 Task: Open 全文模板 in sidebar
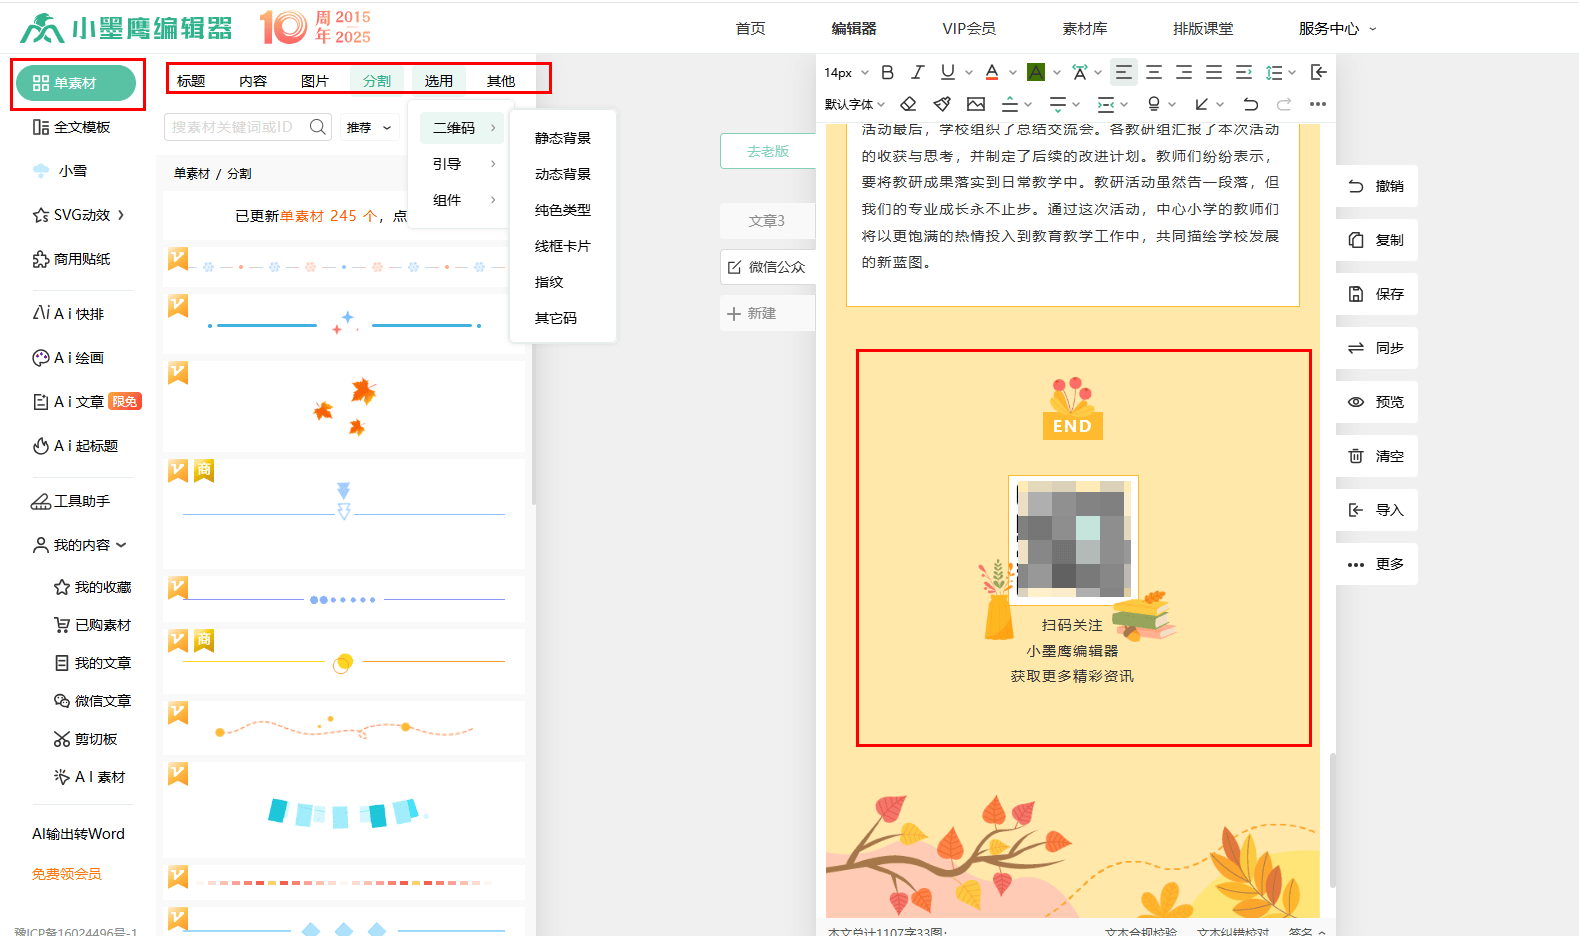click(x=71, y=127)
